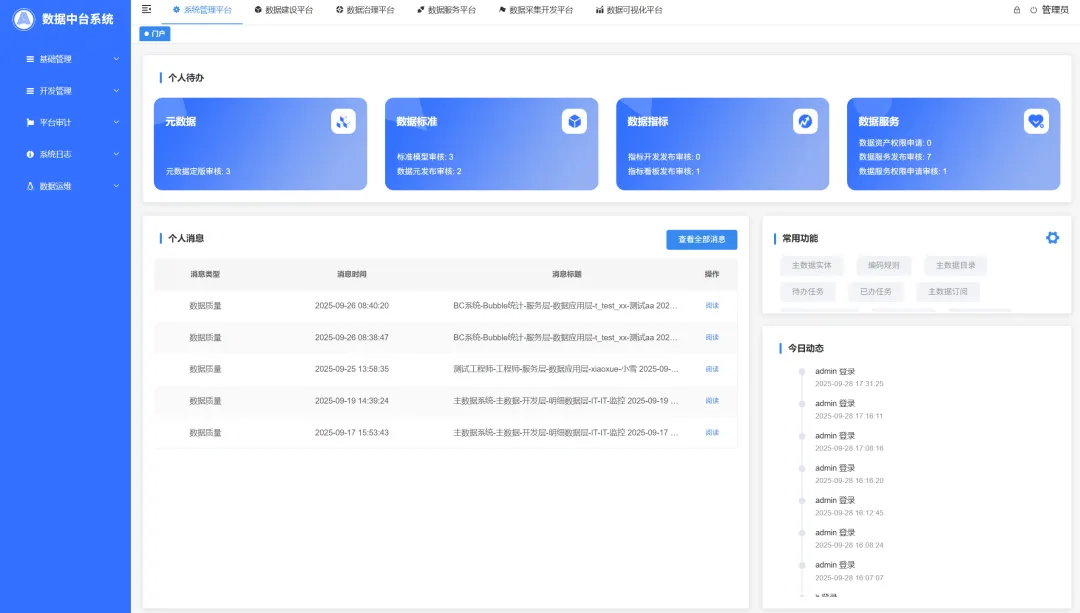Click the 数据运维 flask icon
Viewport: 1080px width, 613px height.
pos(30,186)
